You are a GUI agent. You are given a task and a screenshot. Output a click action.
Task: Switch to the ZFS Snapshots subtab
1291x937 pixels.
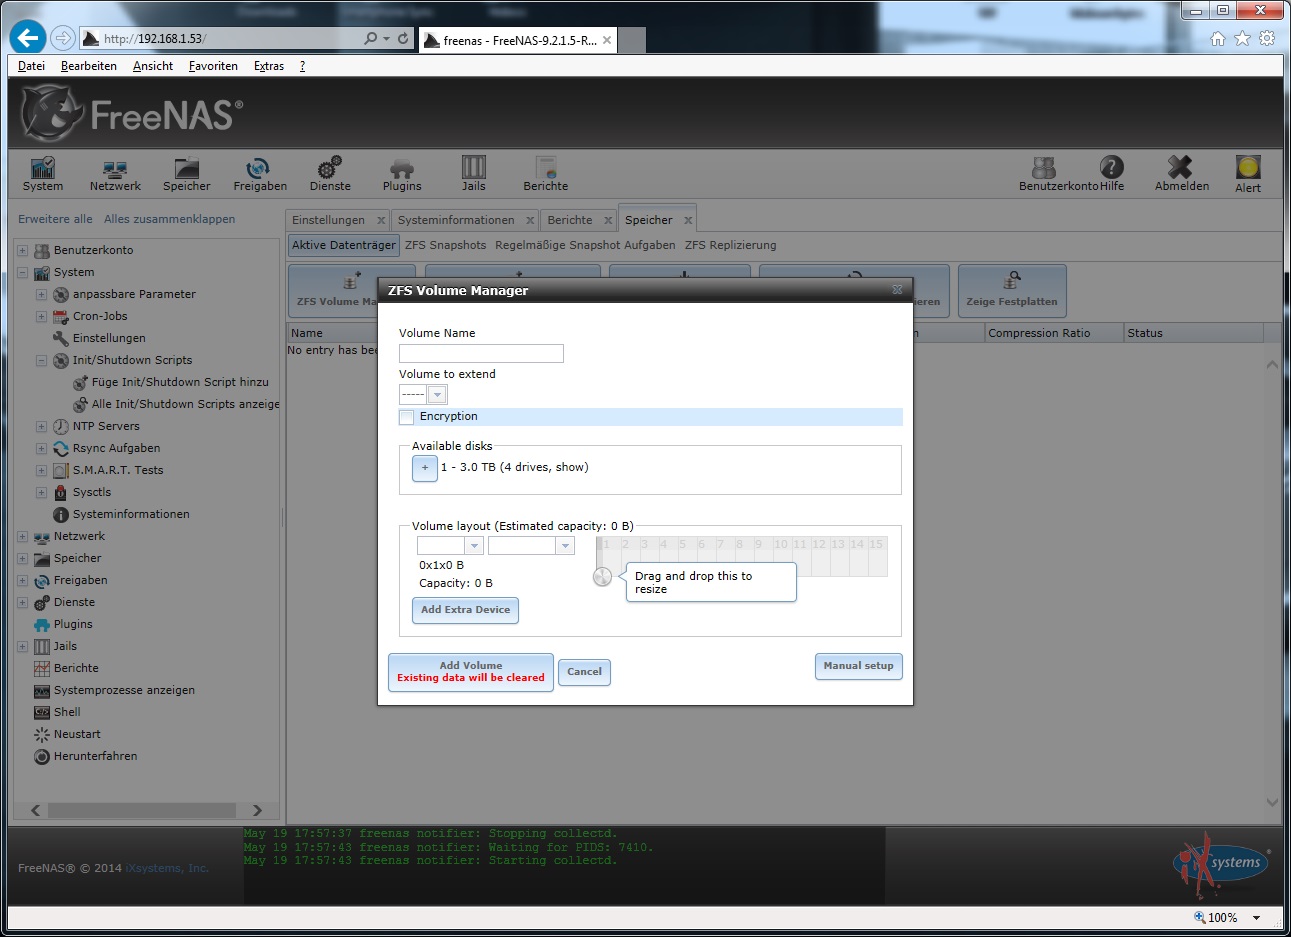[445, 245]
